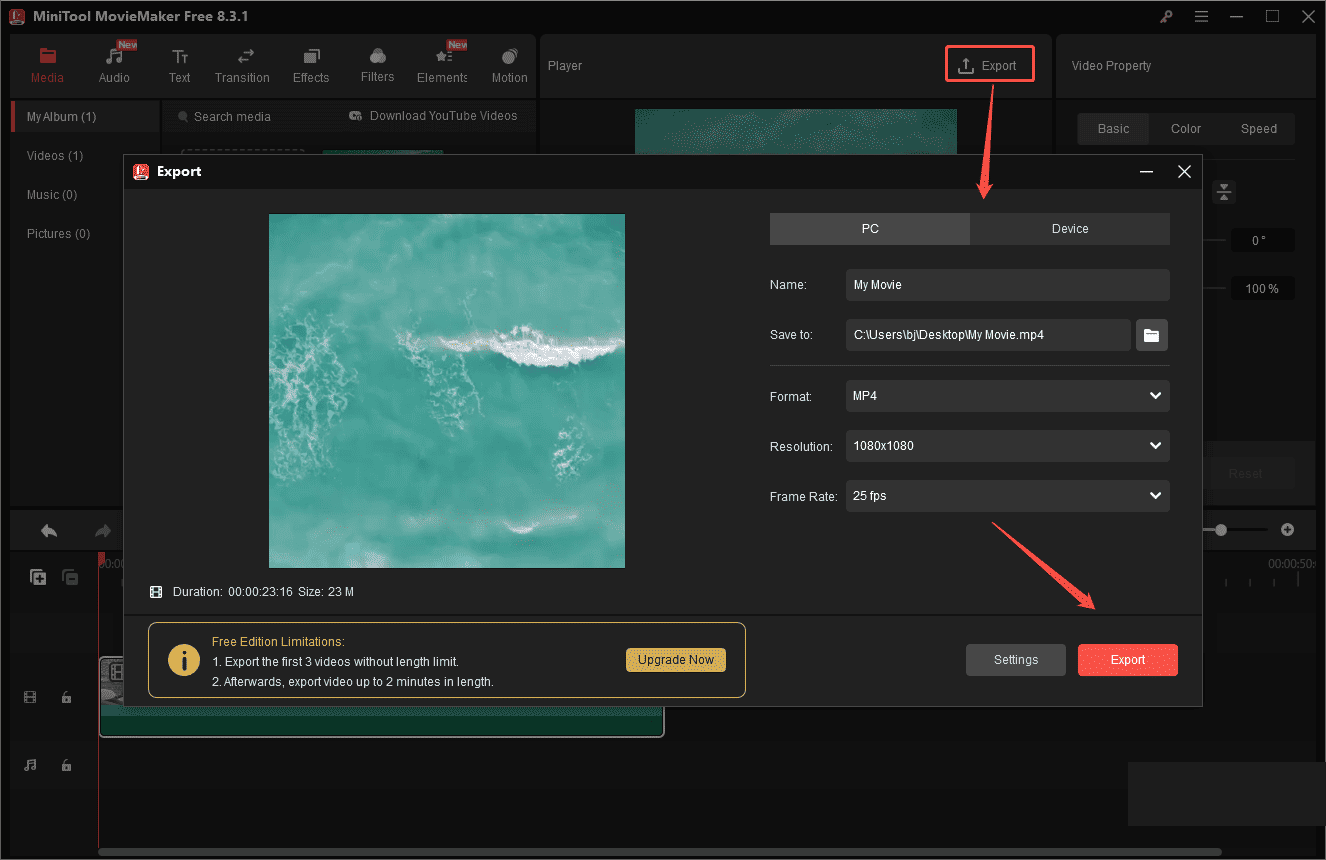The height and width of the screenshot is (860, 1326).
Task: Click the Upgrade Now button
Action: pos(676,660)
